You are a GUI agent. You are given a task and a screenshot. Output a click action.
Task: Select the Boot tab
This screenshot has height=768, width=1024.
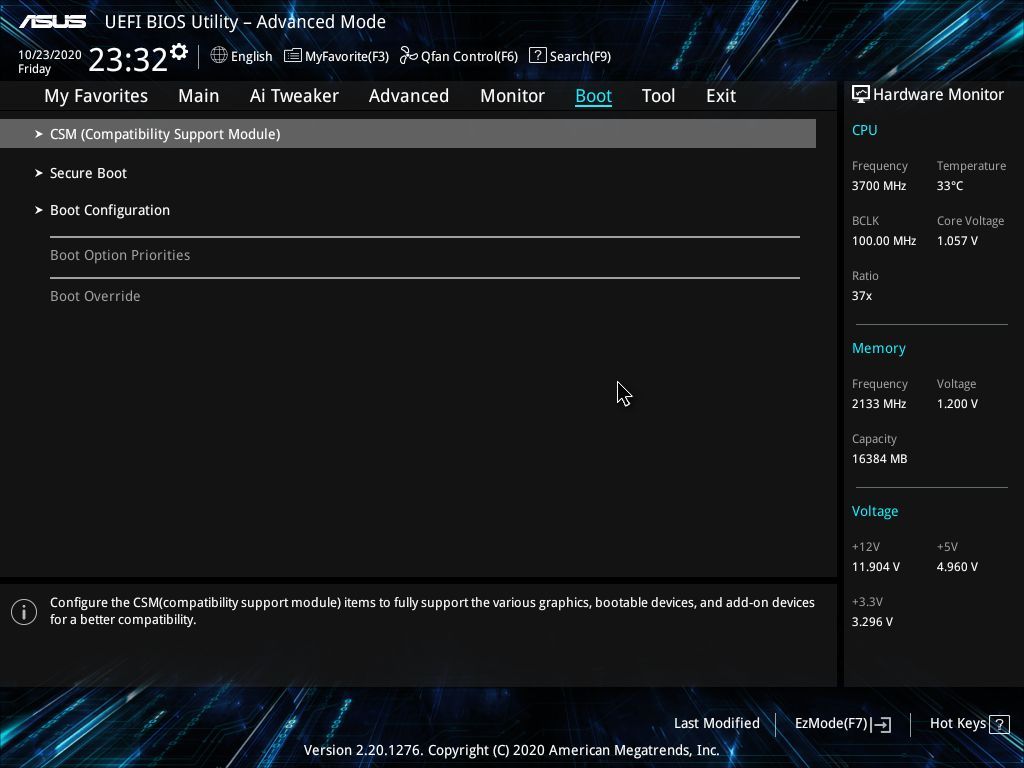tap(594, 96)
